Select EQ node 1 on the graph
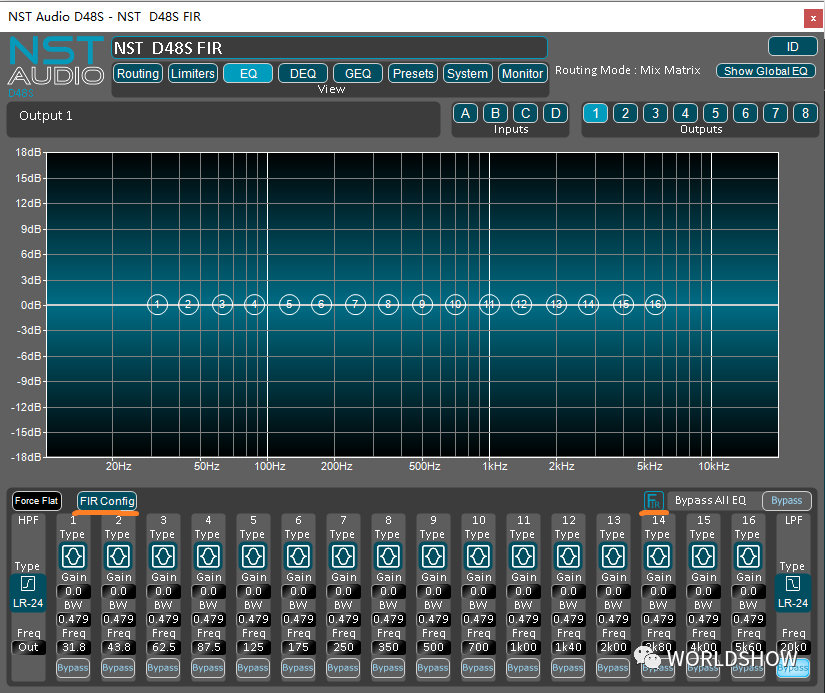The height and width of the screenshot is (693, 825). (157, 304)
